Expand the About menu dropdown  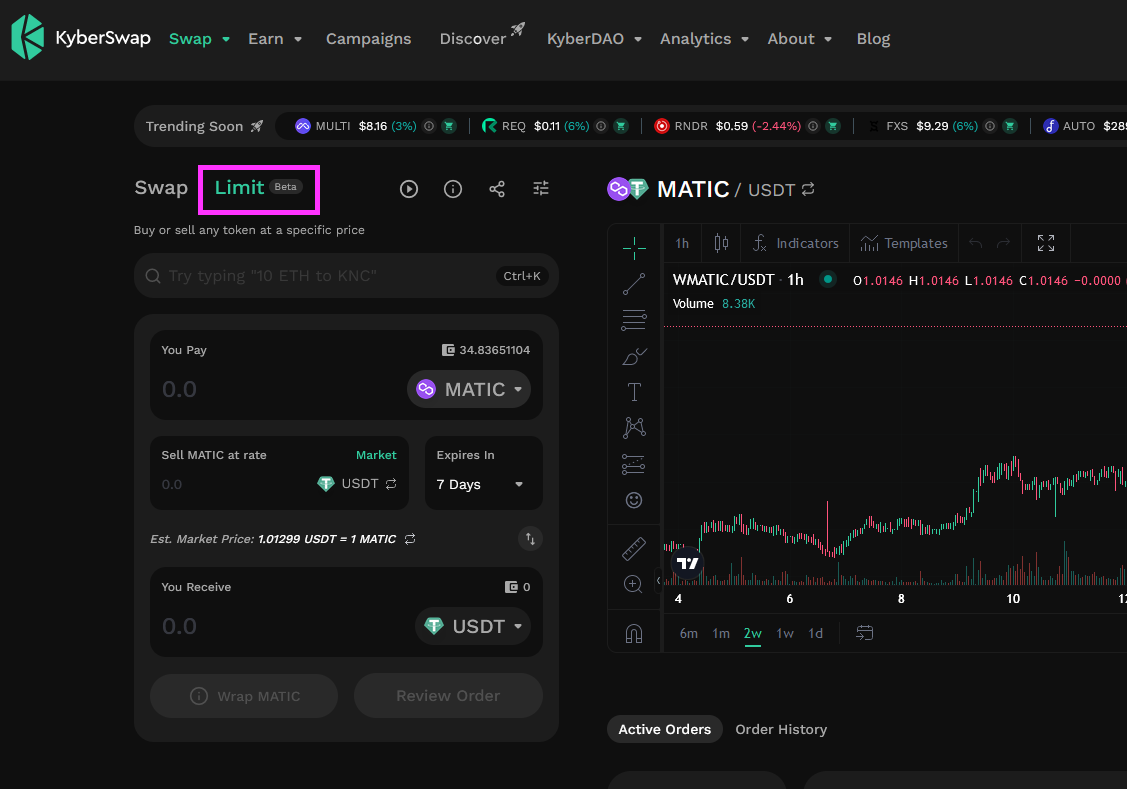point(828,40)
